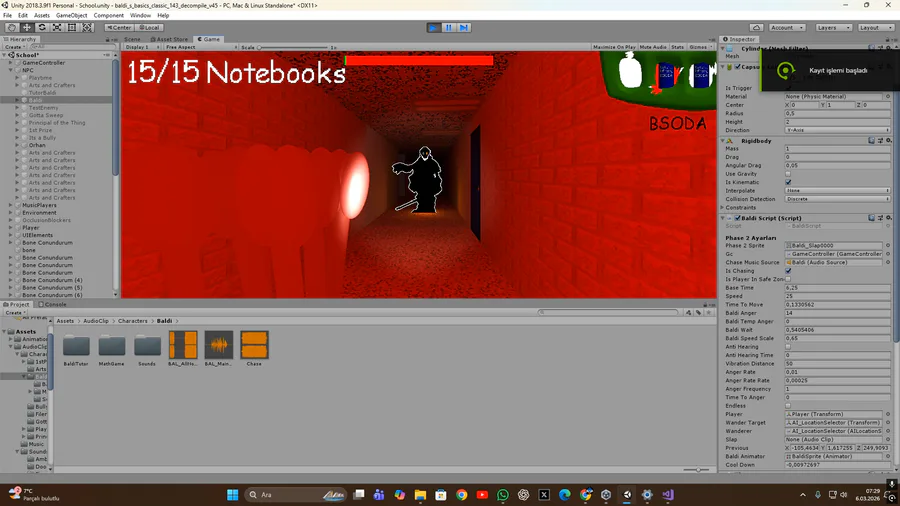The height and width of the screenshot is (506, 900).
Task: Switch to the Asset Store tab
Action: (x=169, y=39)
